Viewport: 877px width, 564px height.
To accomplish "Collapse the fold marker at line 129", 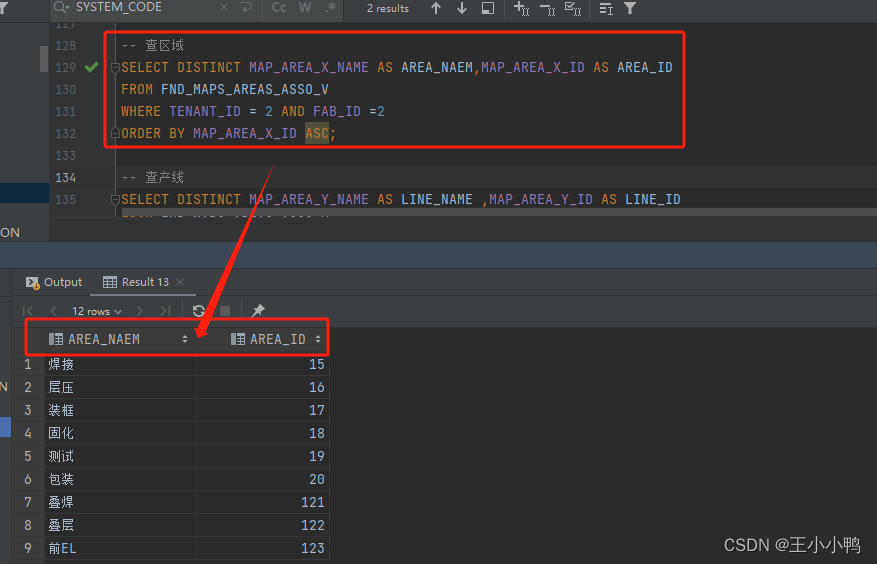I will (115, 68).
